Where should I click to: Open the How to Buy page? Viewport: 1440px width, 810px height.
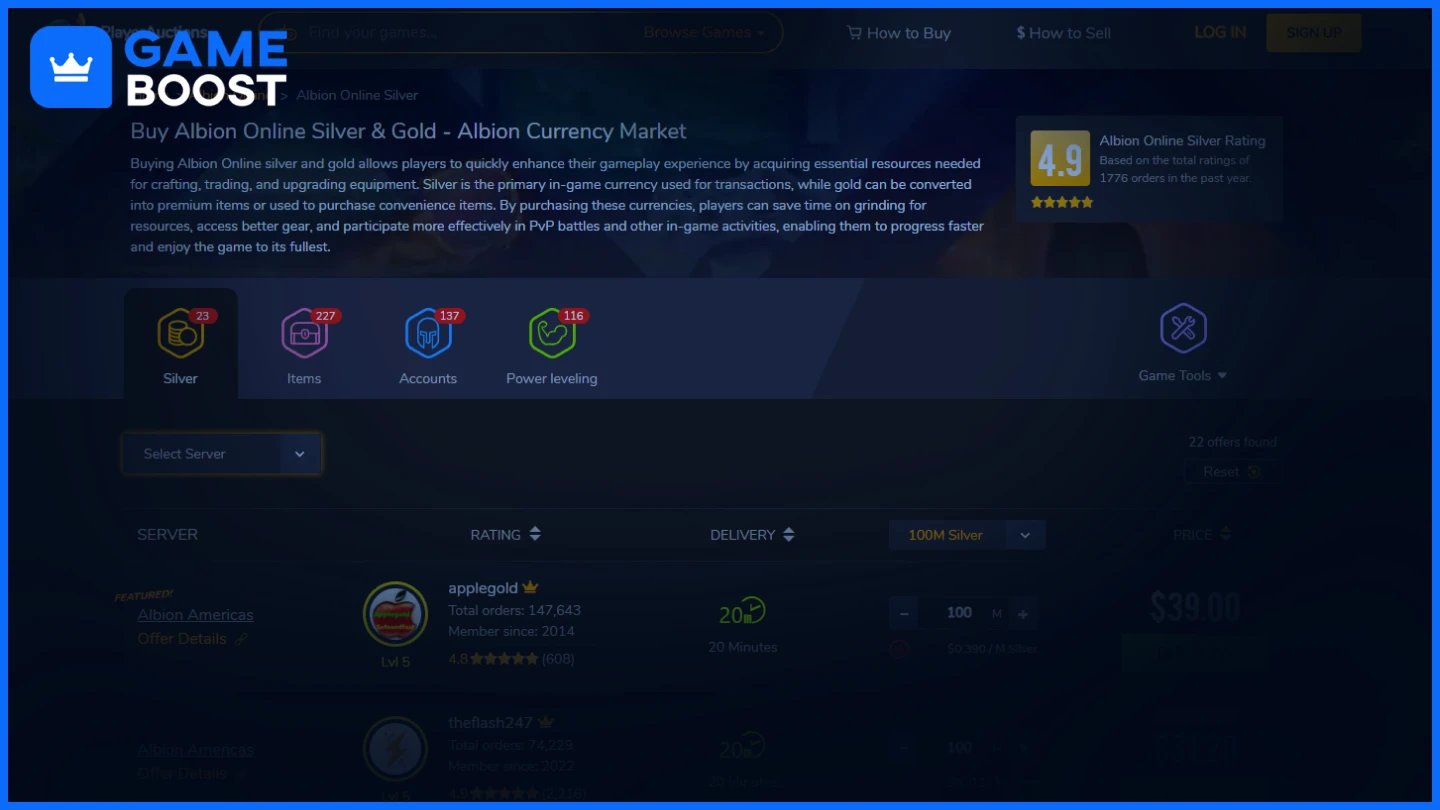click(898, 33)
